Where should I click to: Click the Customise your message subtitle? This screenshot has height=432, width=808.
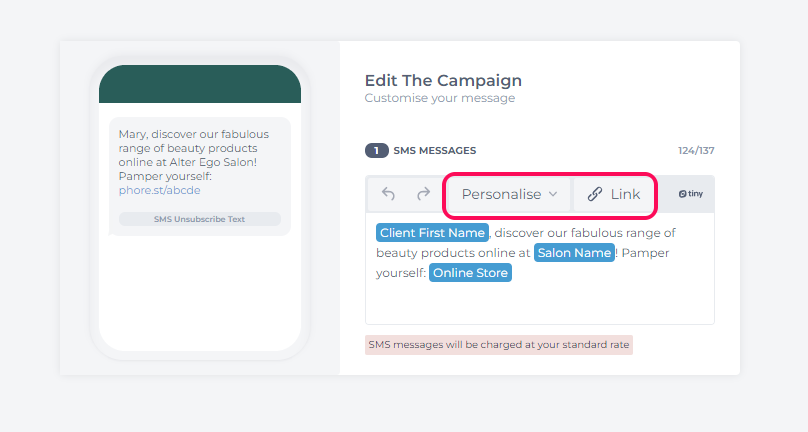click(x=440, y=98)
